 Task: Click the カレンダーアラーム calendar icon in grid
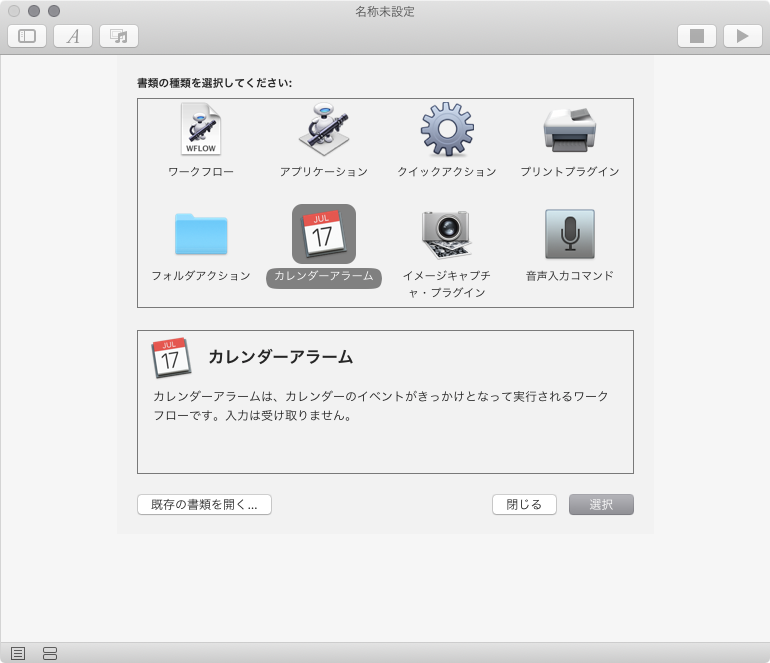pos(324,234)
